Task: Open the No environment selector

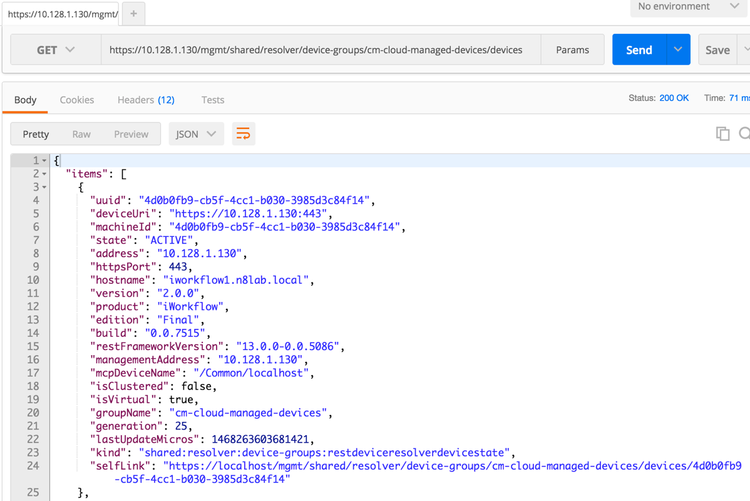Action: (x=690, y=7)
